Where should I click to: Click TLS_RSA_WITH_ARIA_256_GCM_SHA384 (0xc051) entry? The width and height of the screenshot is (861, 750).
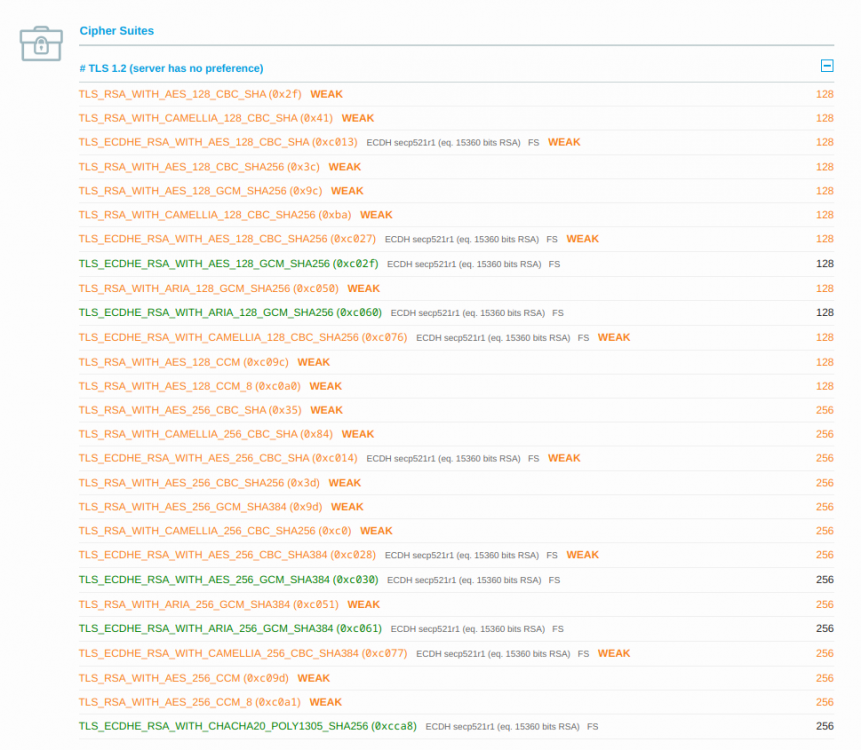tap(209, 604)
